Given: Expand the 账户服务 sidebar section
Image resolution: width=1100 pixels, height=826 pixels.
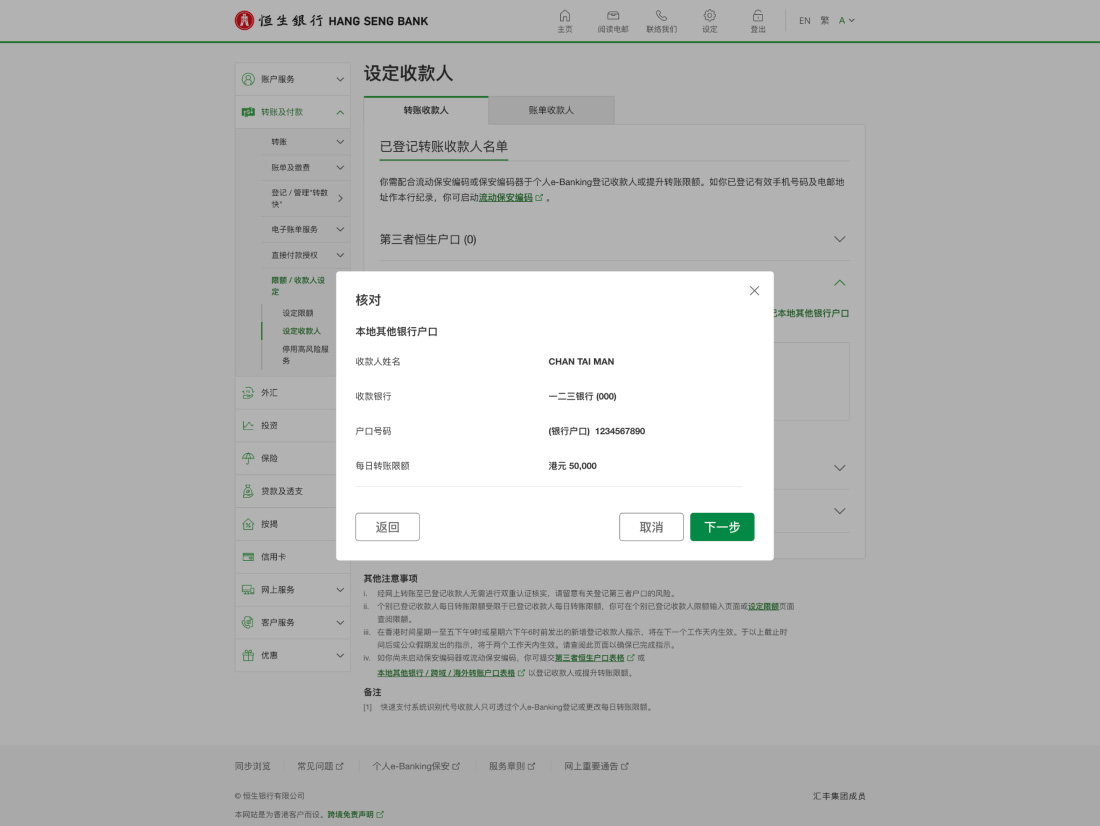Looking at the screenshot, I should [x=340, y=79].
